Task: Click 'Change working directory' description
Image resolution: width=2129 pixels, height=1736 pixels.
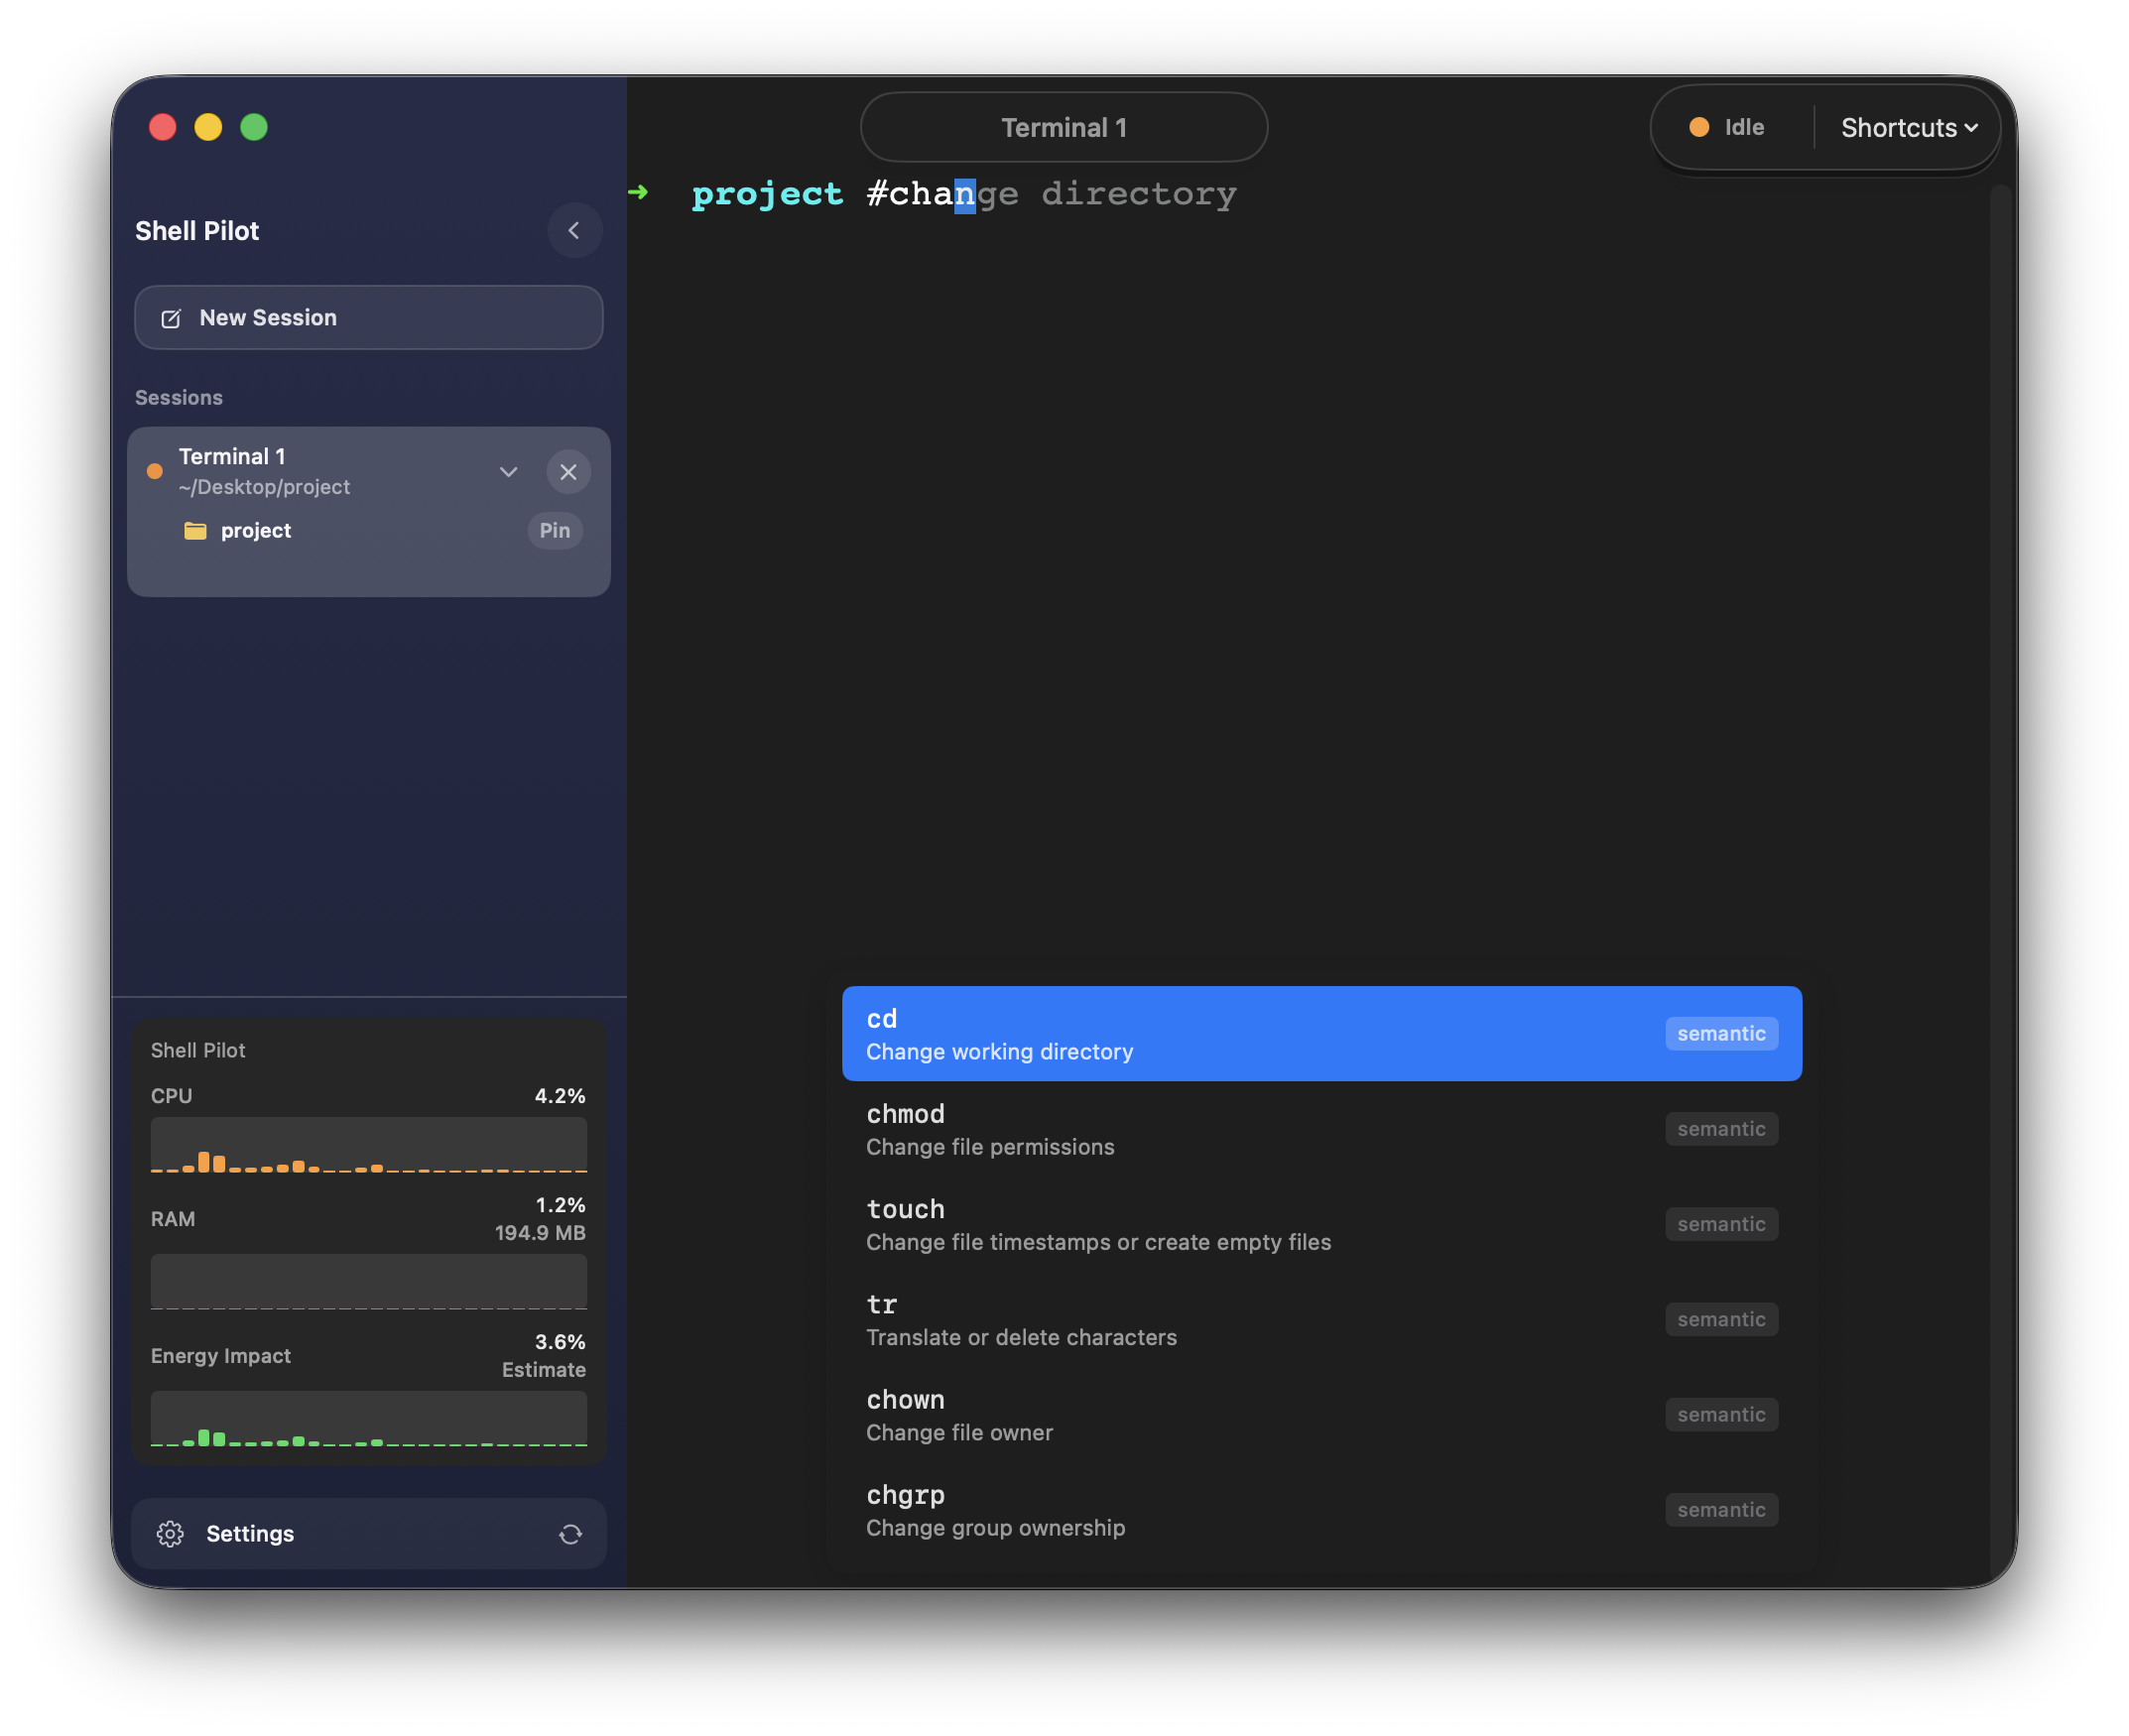Action: point(1000,1052)
